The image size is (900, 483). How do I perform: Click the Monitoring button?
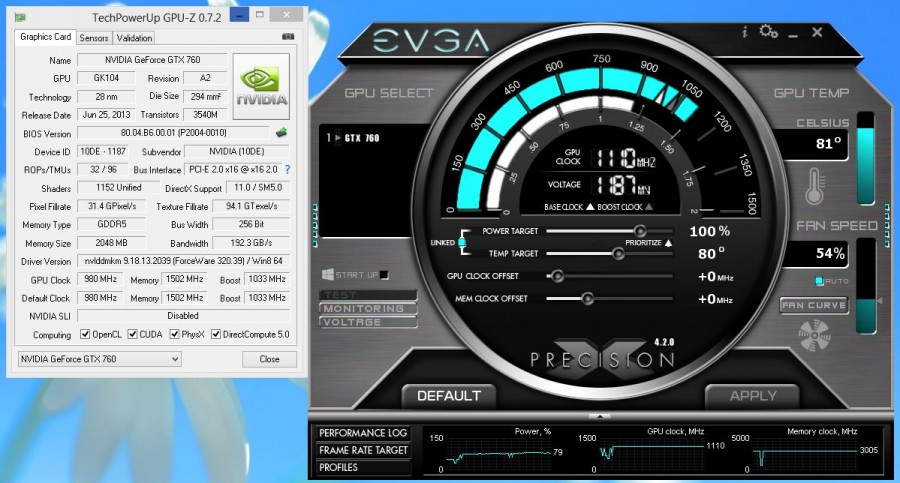click(x=368, y=308)
